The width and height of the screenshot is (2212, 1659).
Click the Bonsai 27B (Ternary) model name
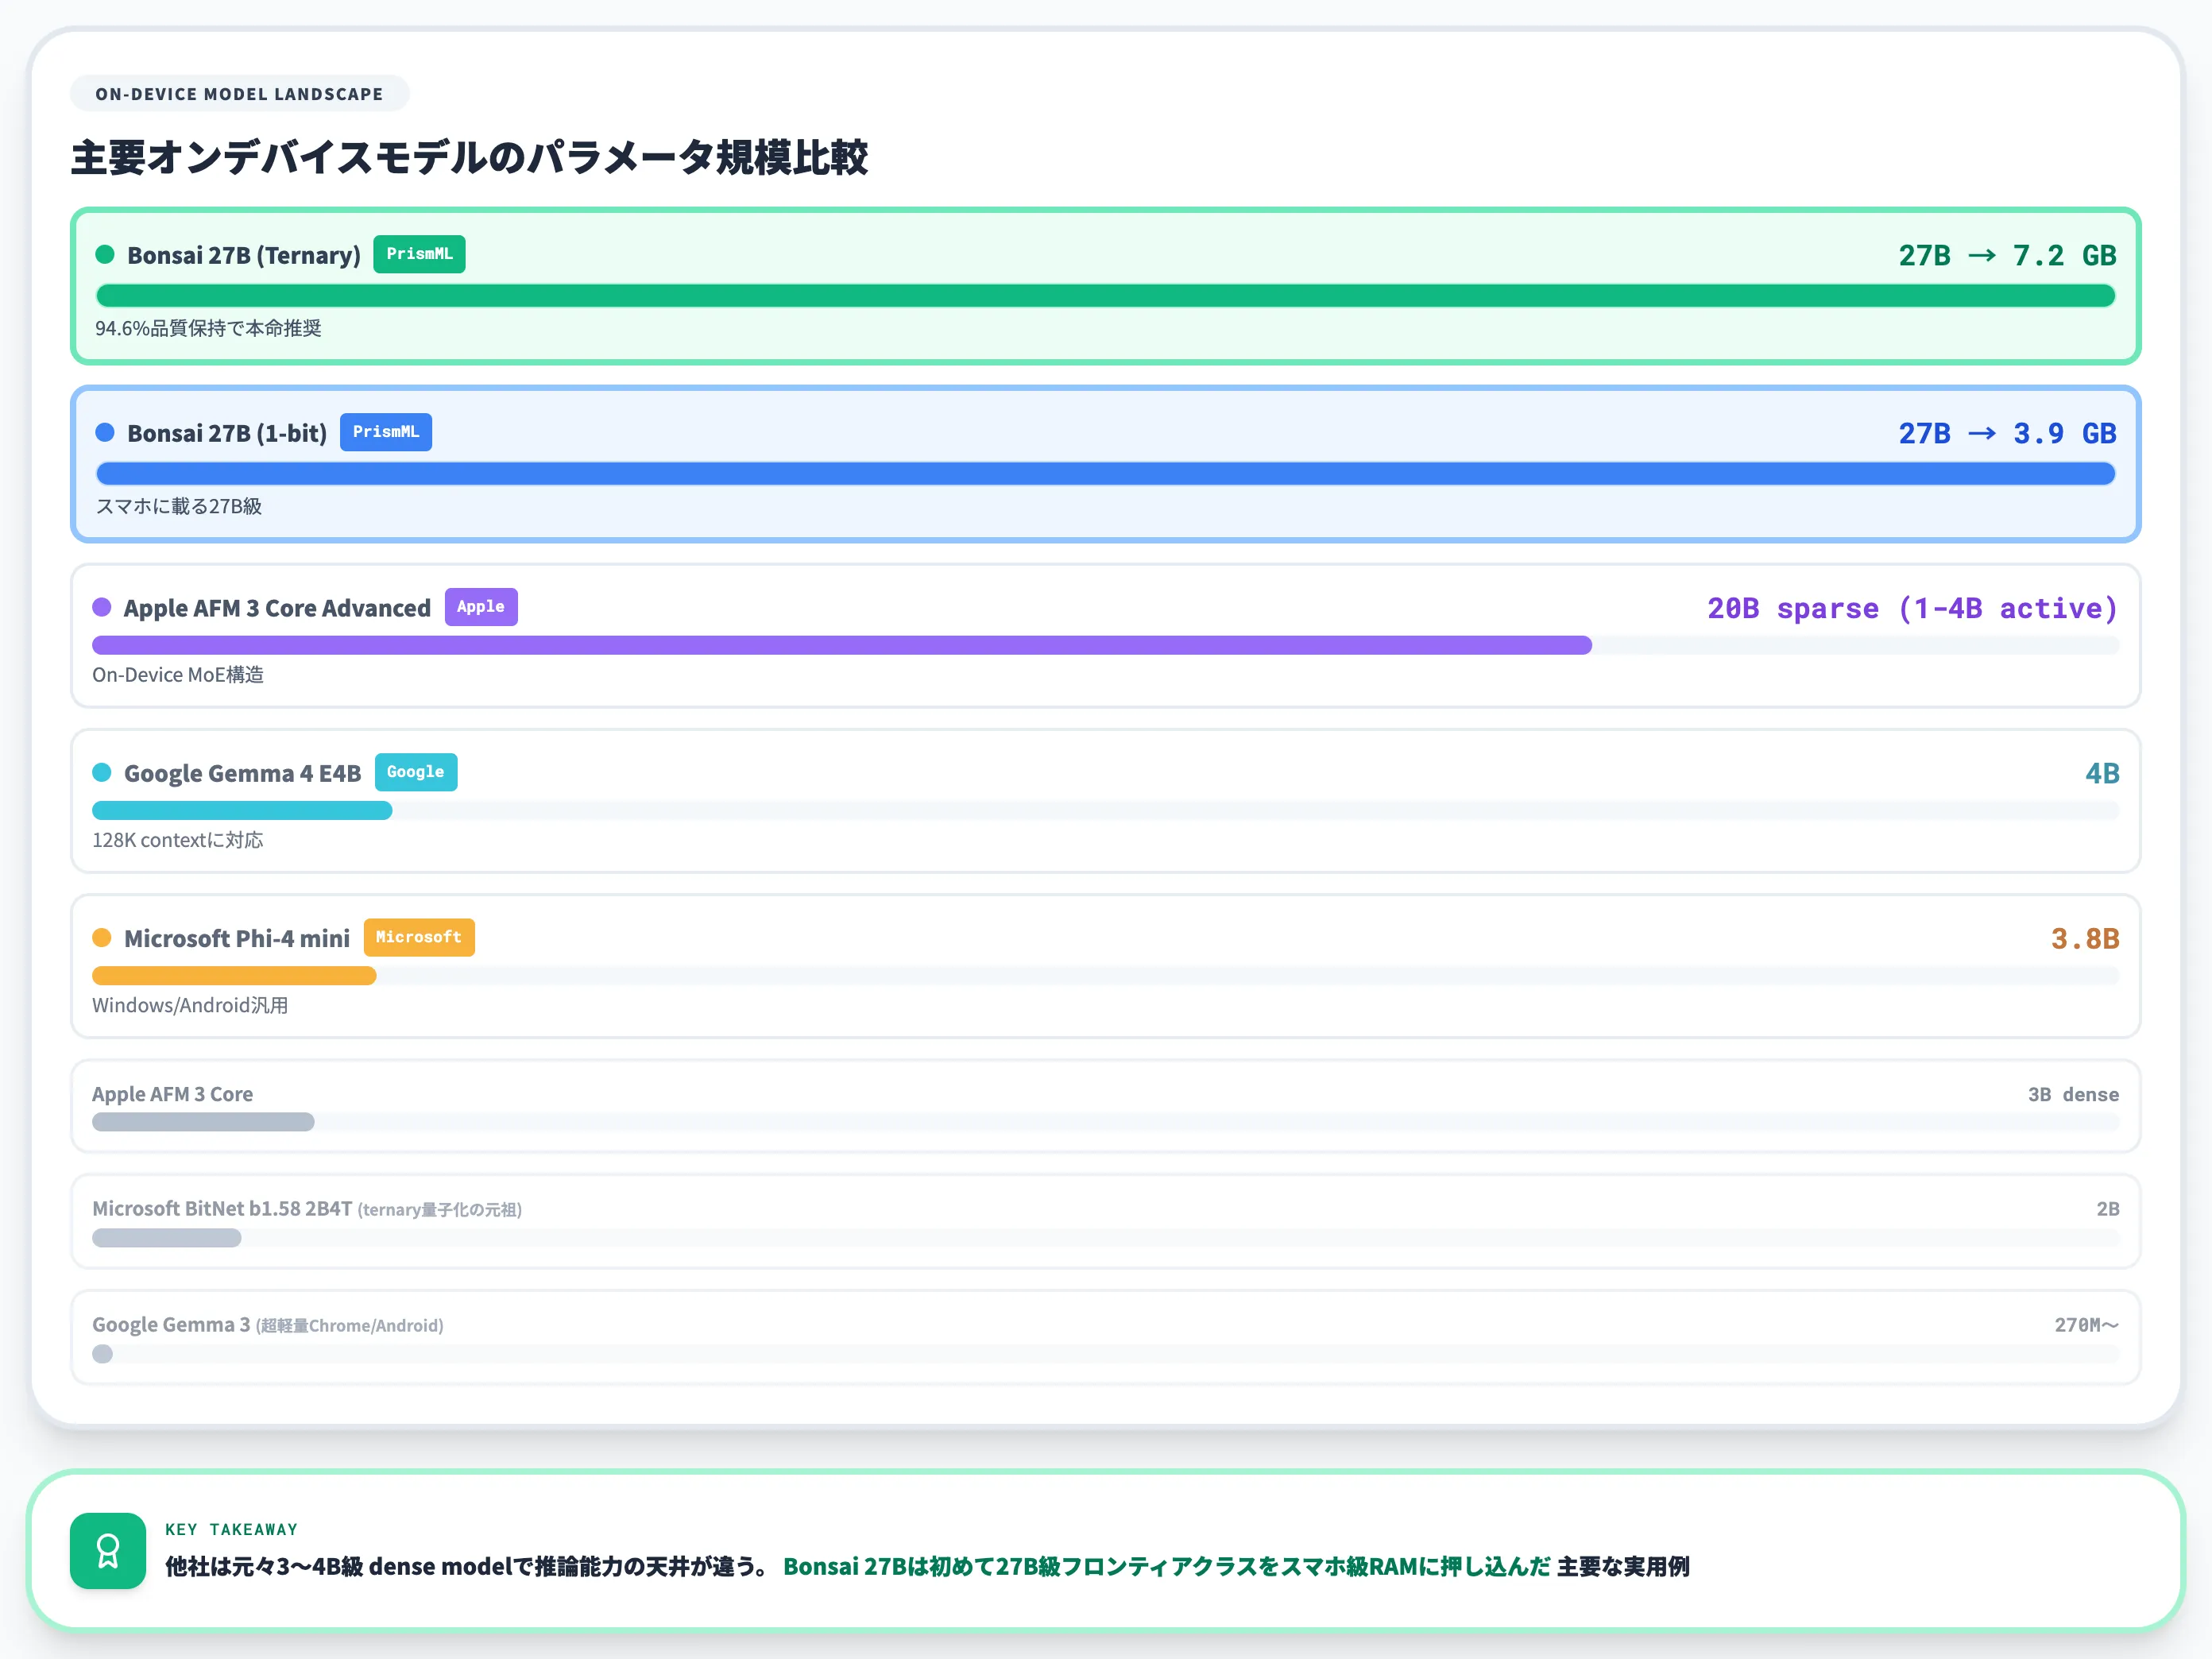point(244,255)
